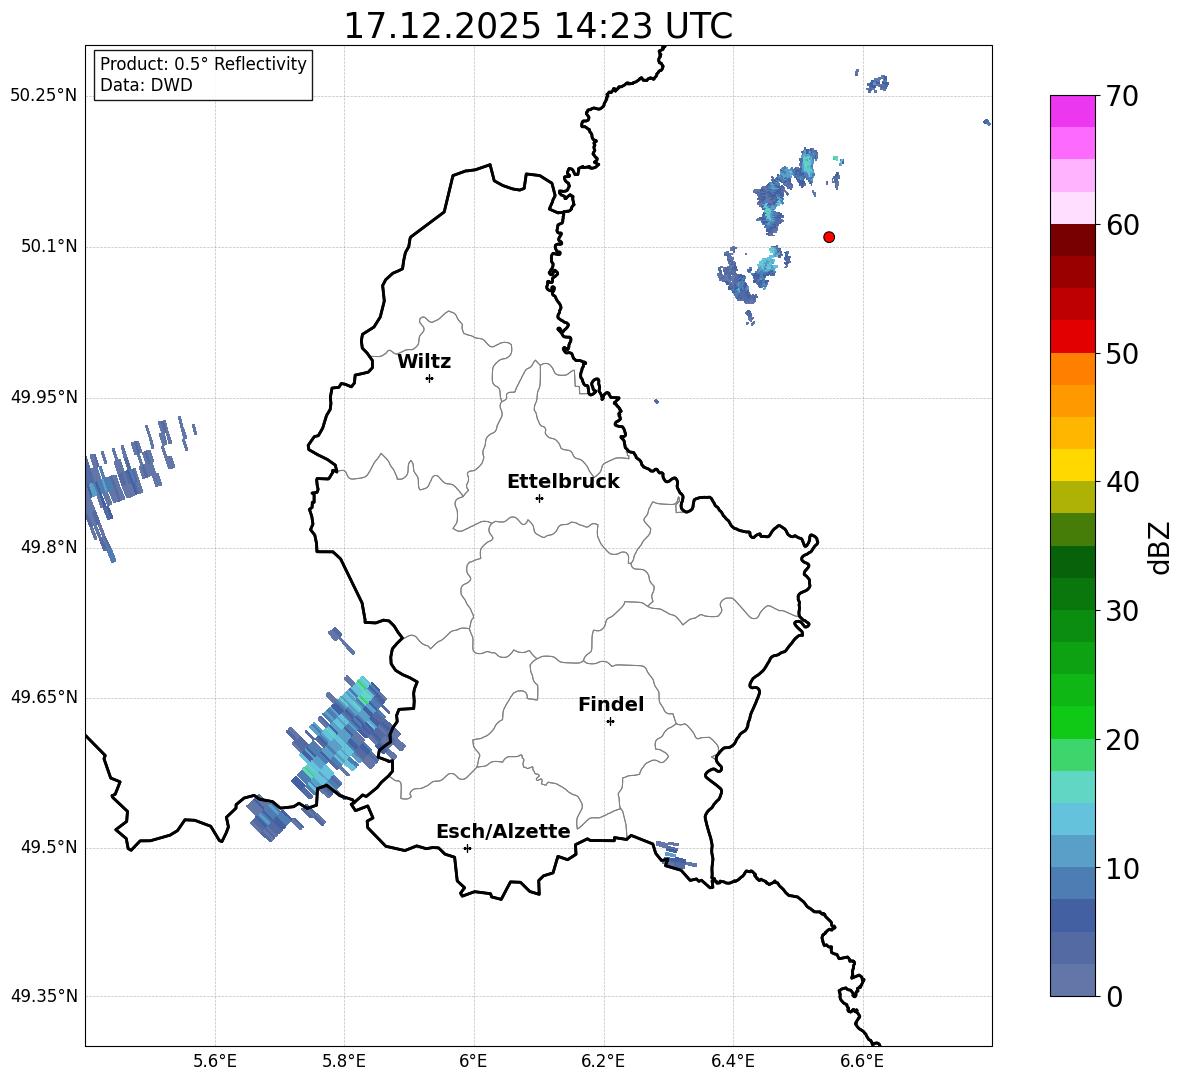1184x1081 pixels.
Task: Click the red dot marker on the map
Action: click(x=829, y=237)
